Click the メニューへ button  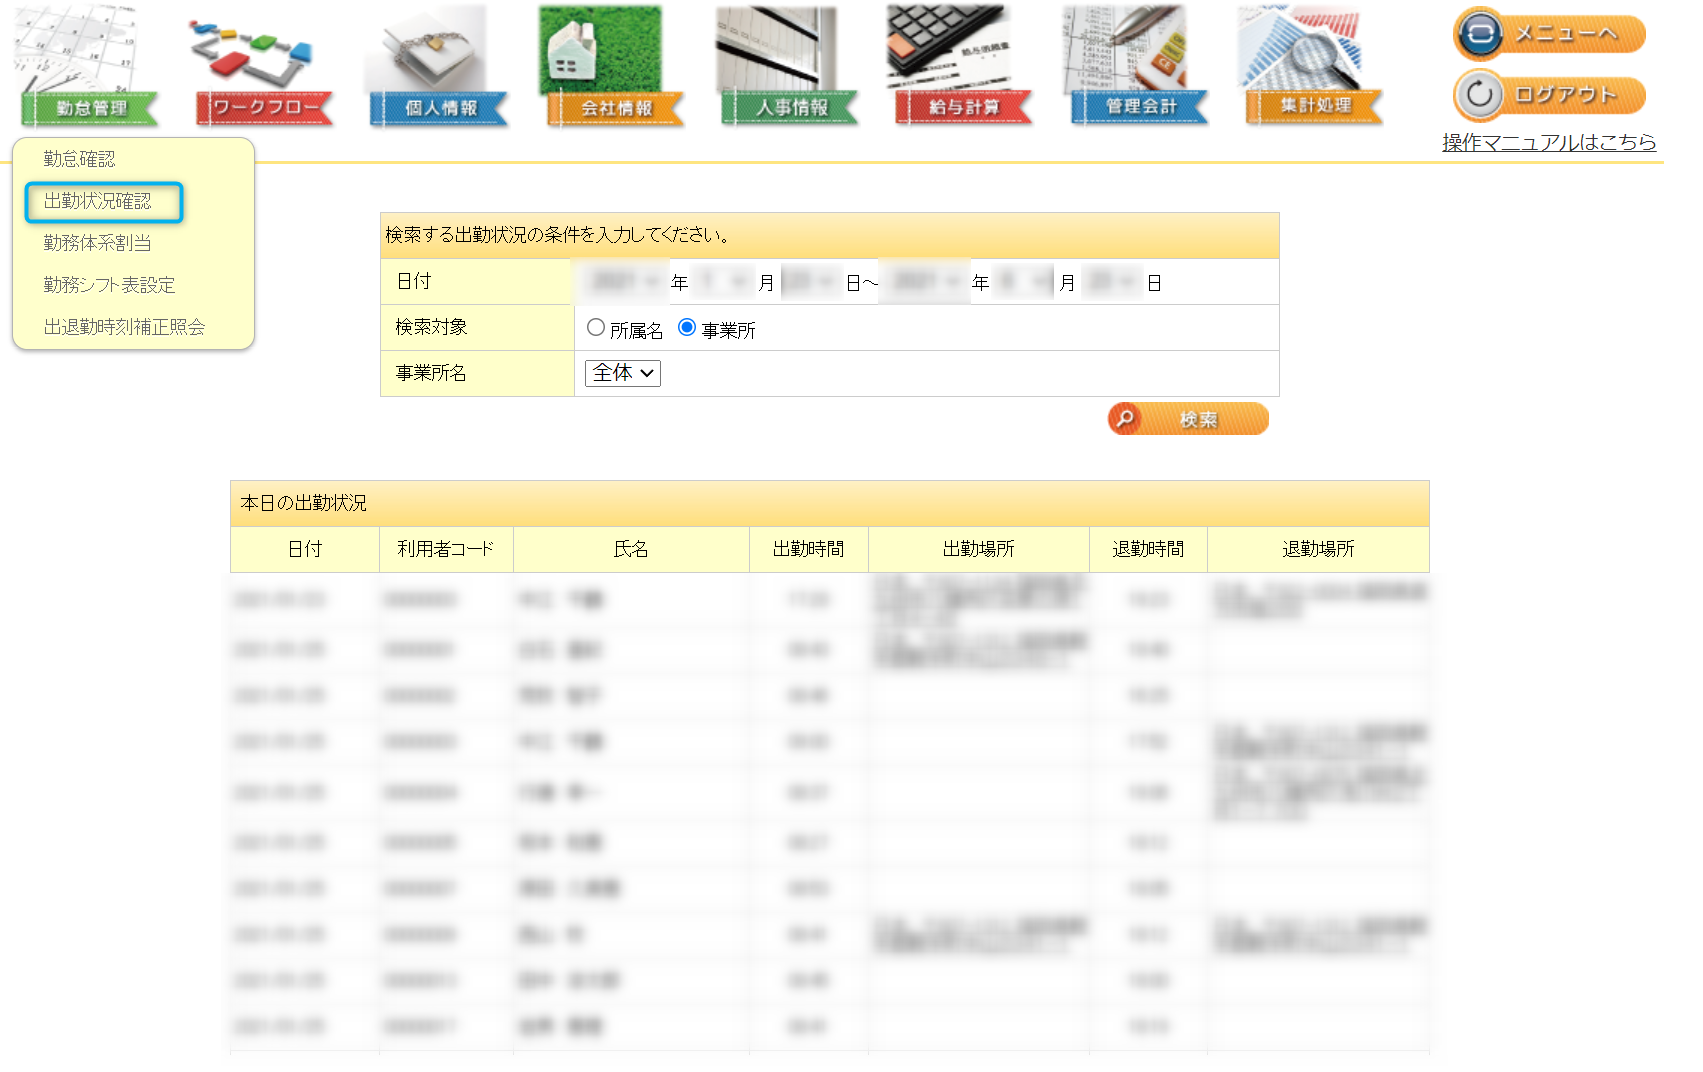click(1549, 34)
